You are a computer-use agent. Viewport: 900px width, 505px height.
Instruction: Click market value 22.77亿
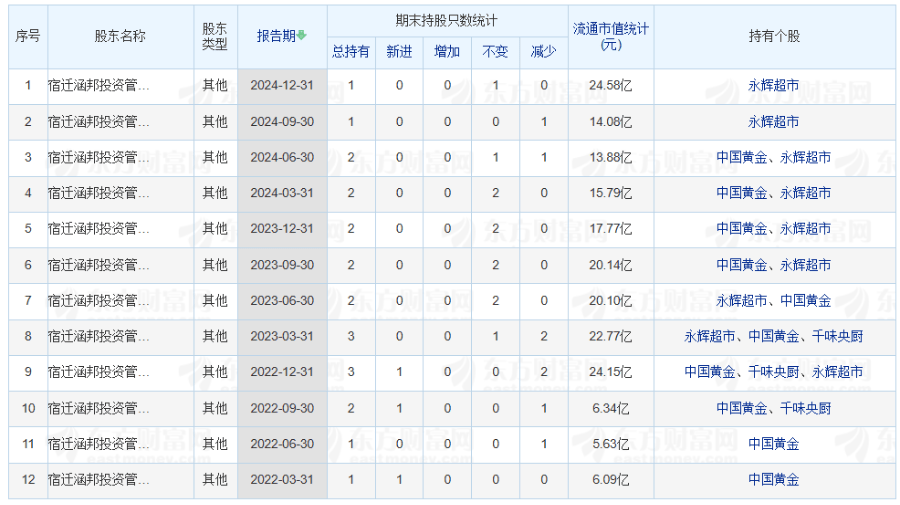tap(611, 336)
